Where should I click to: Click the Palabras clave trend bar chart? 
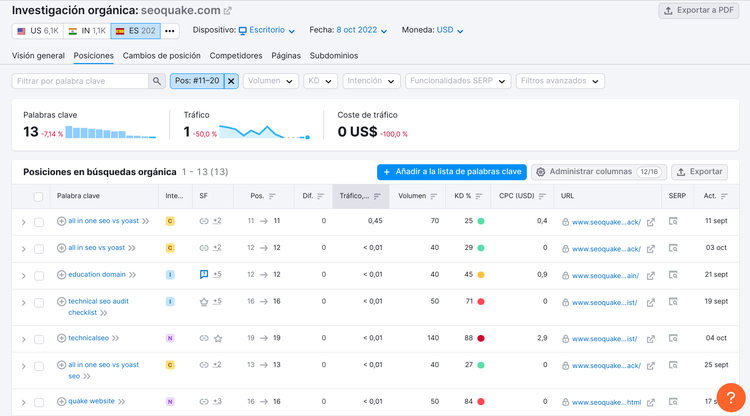pos(110,132)
